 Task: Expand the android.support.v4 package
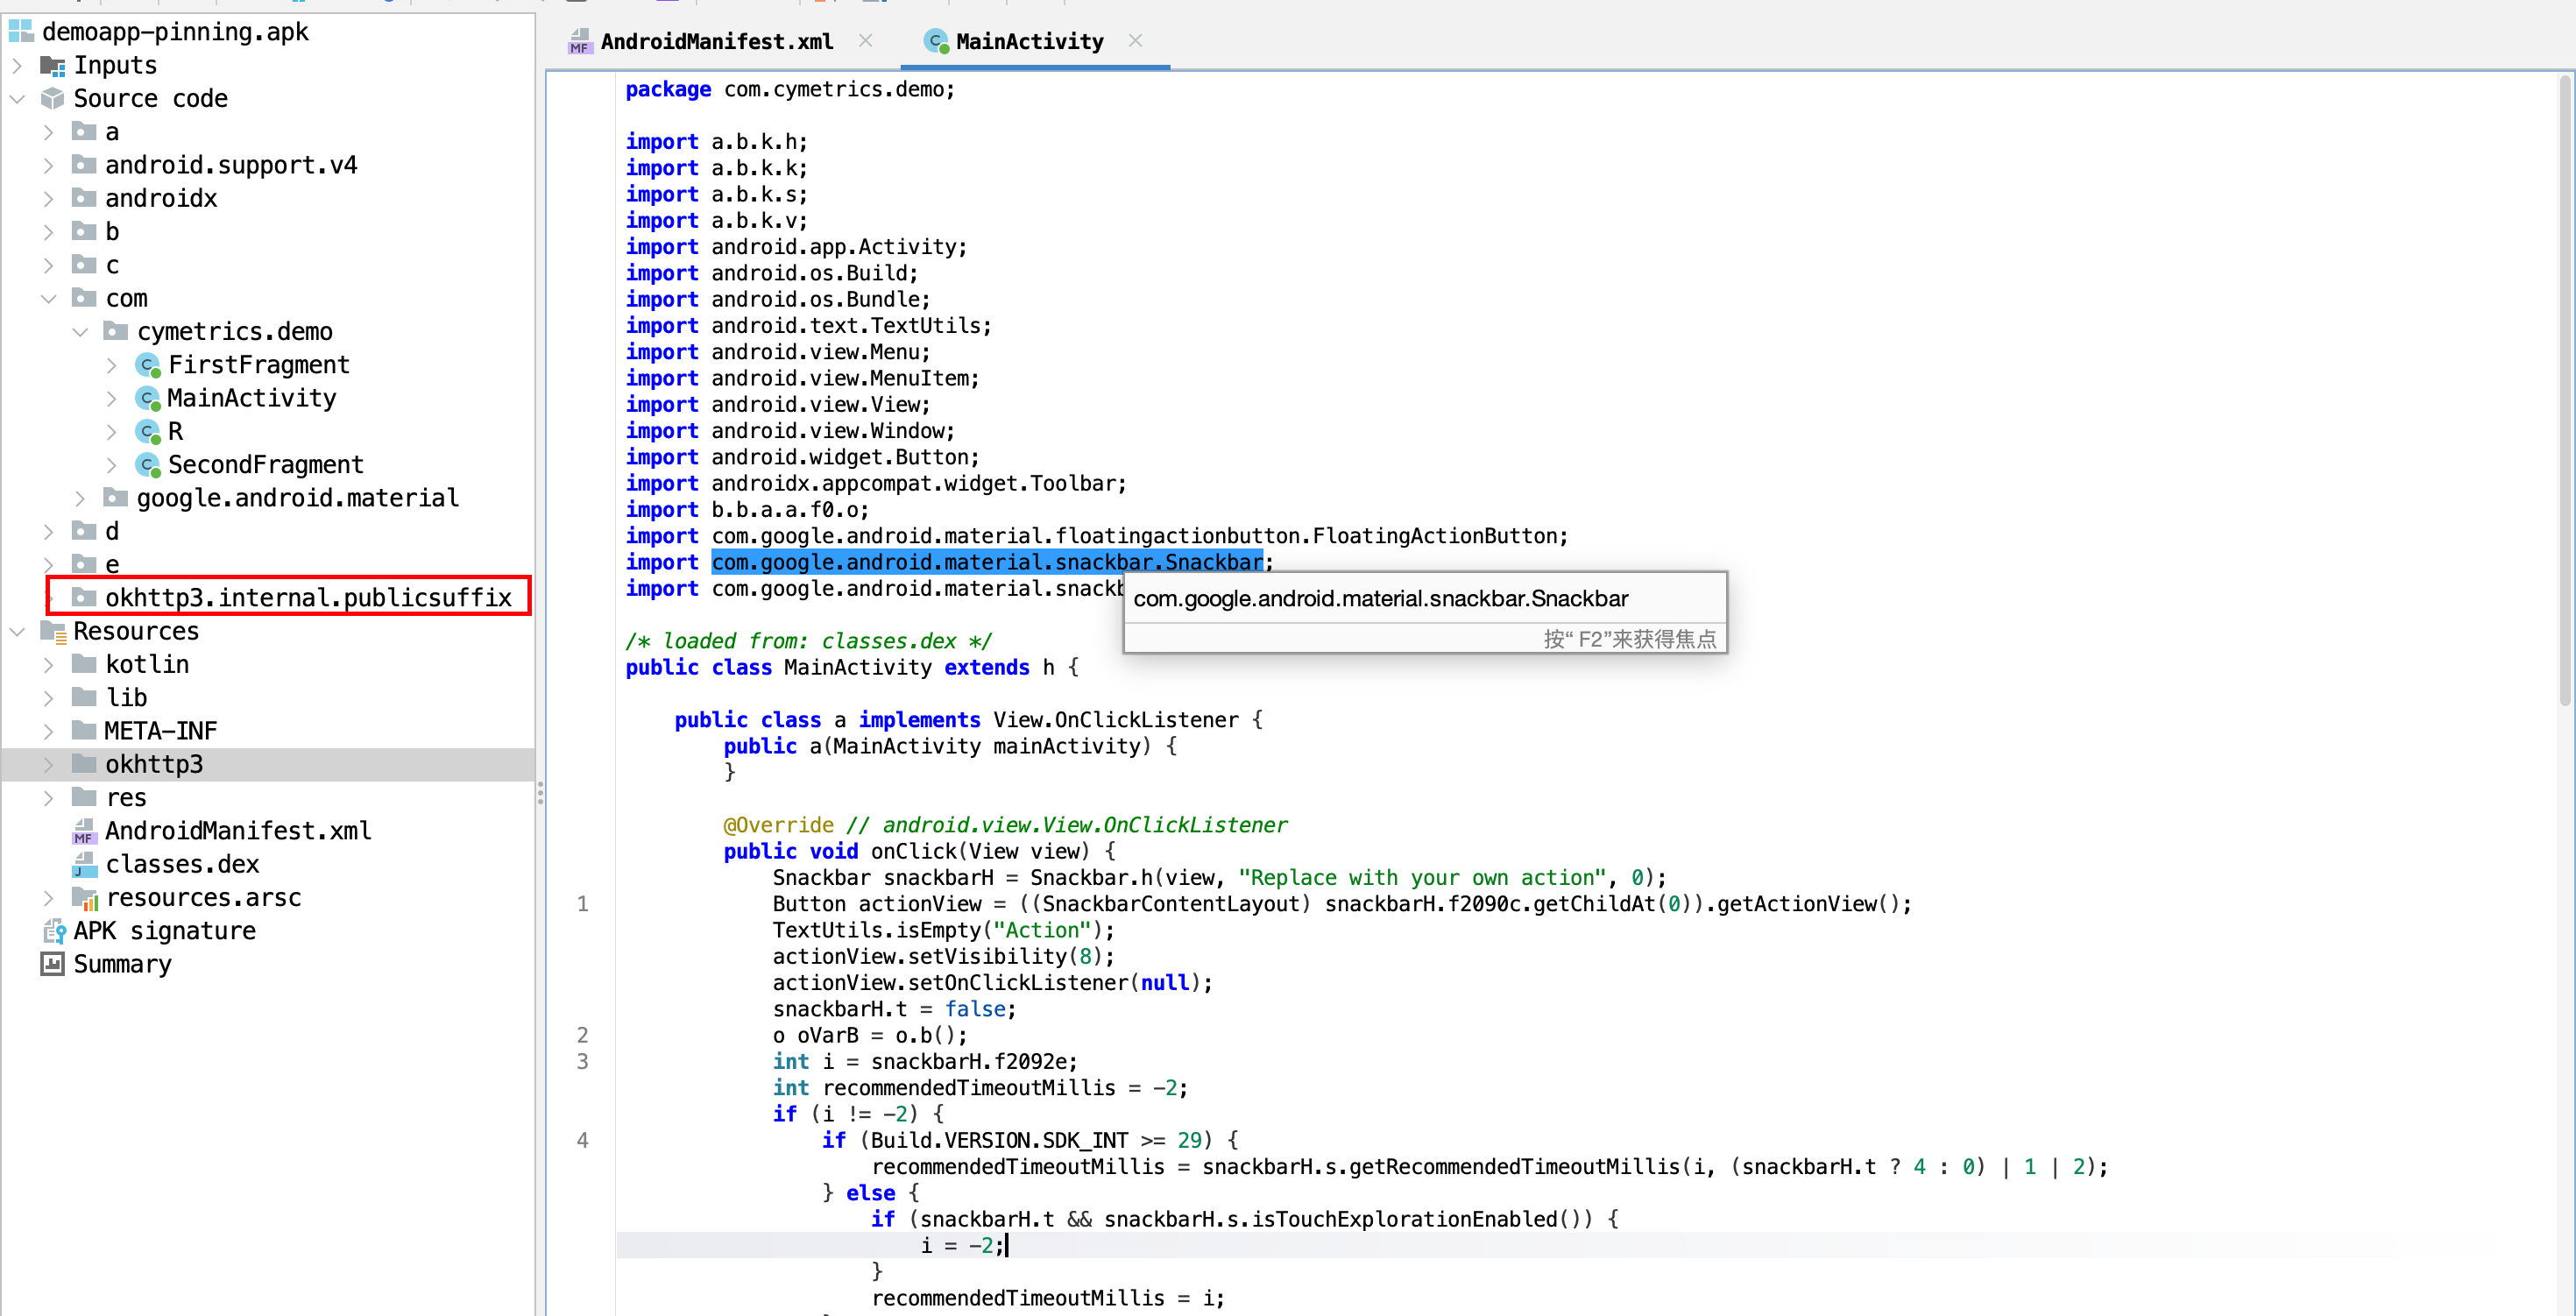click(x=49, y=165)
